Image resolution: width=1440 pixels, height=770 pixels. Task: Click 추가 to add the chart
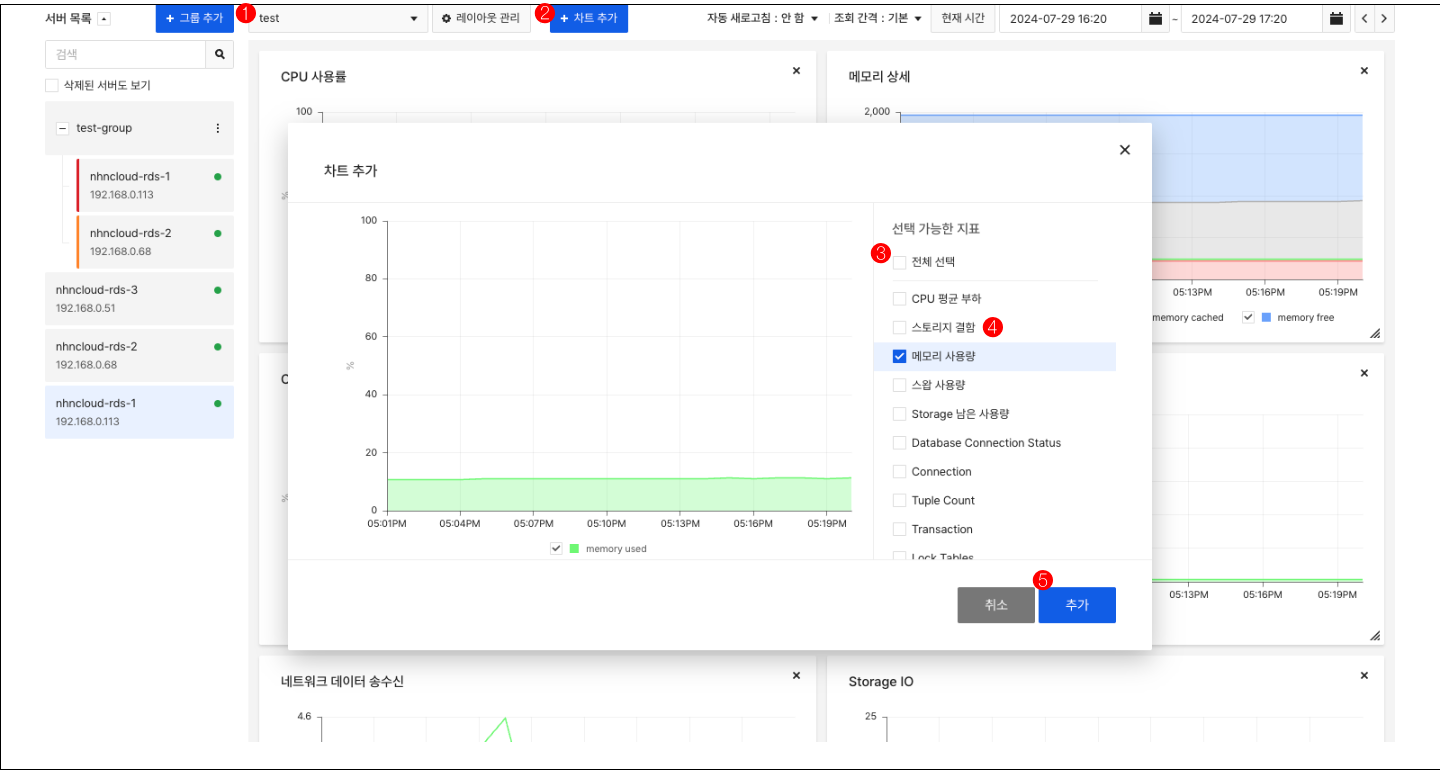pos(1077,605)
